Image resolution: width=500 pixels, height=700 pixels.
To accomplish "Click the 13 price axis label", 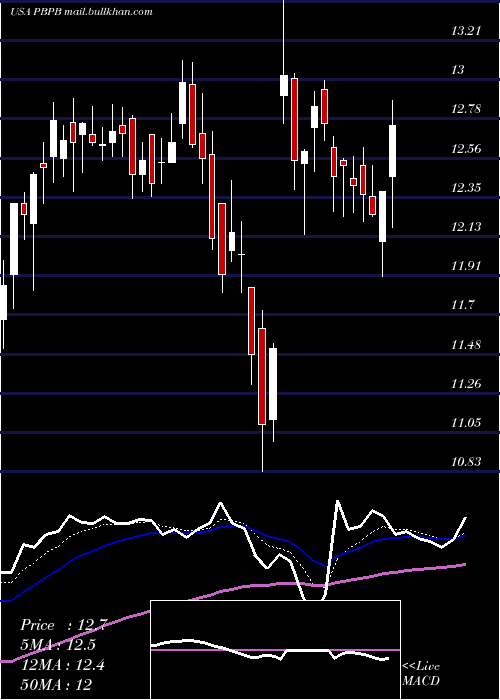I will (458, 70).
